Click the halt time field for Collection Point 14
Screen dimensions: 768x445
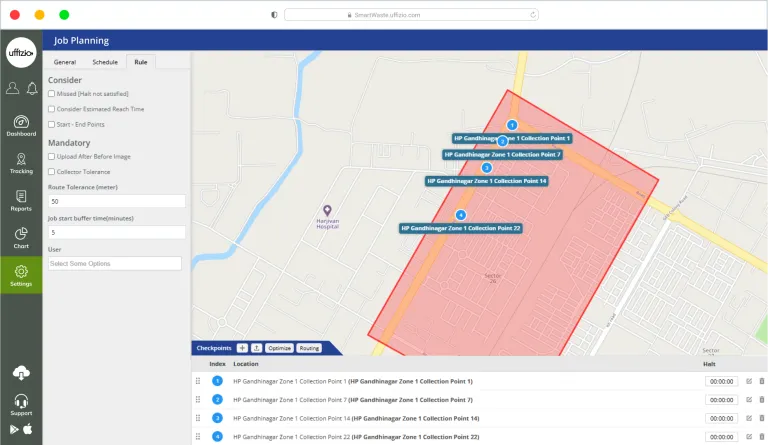tap(721, 418)
